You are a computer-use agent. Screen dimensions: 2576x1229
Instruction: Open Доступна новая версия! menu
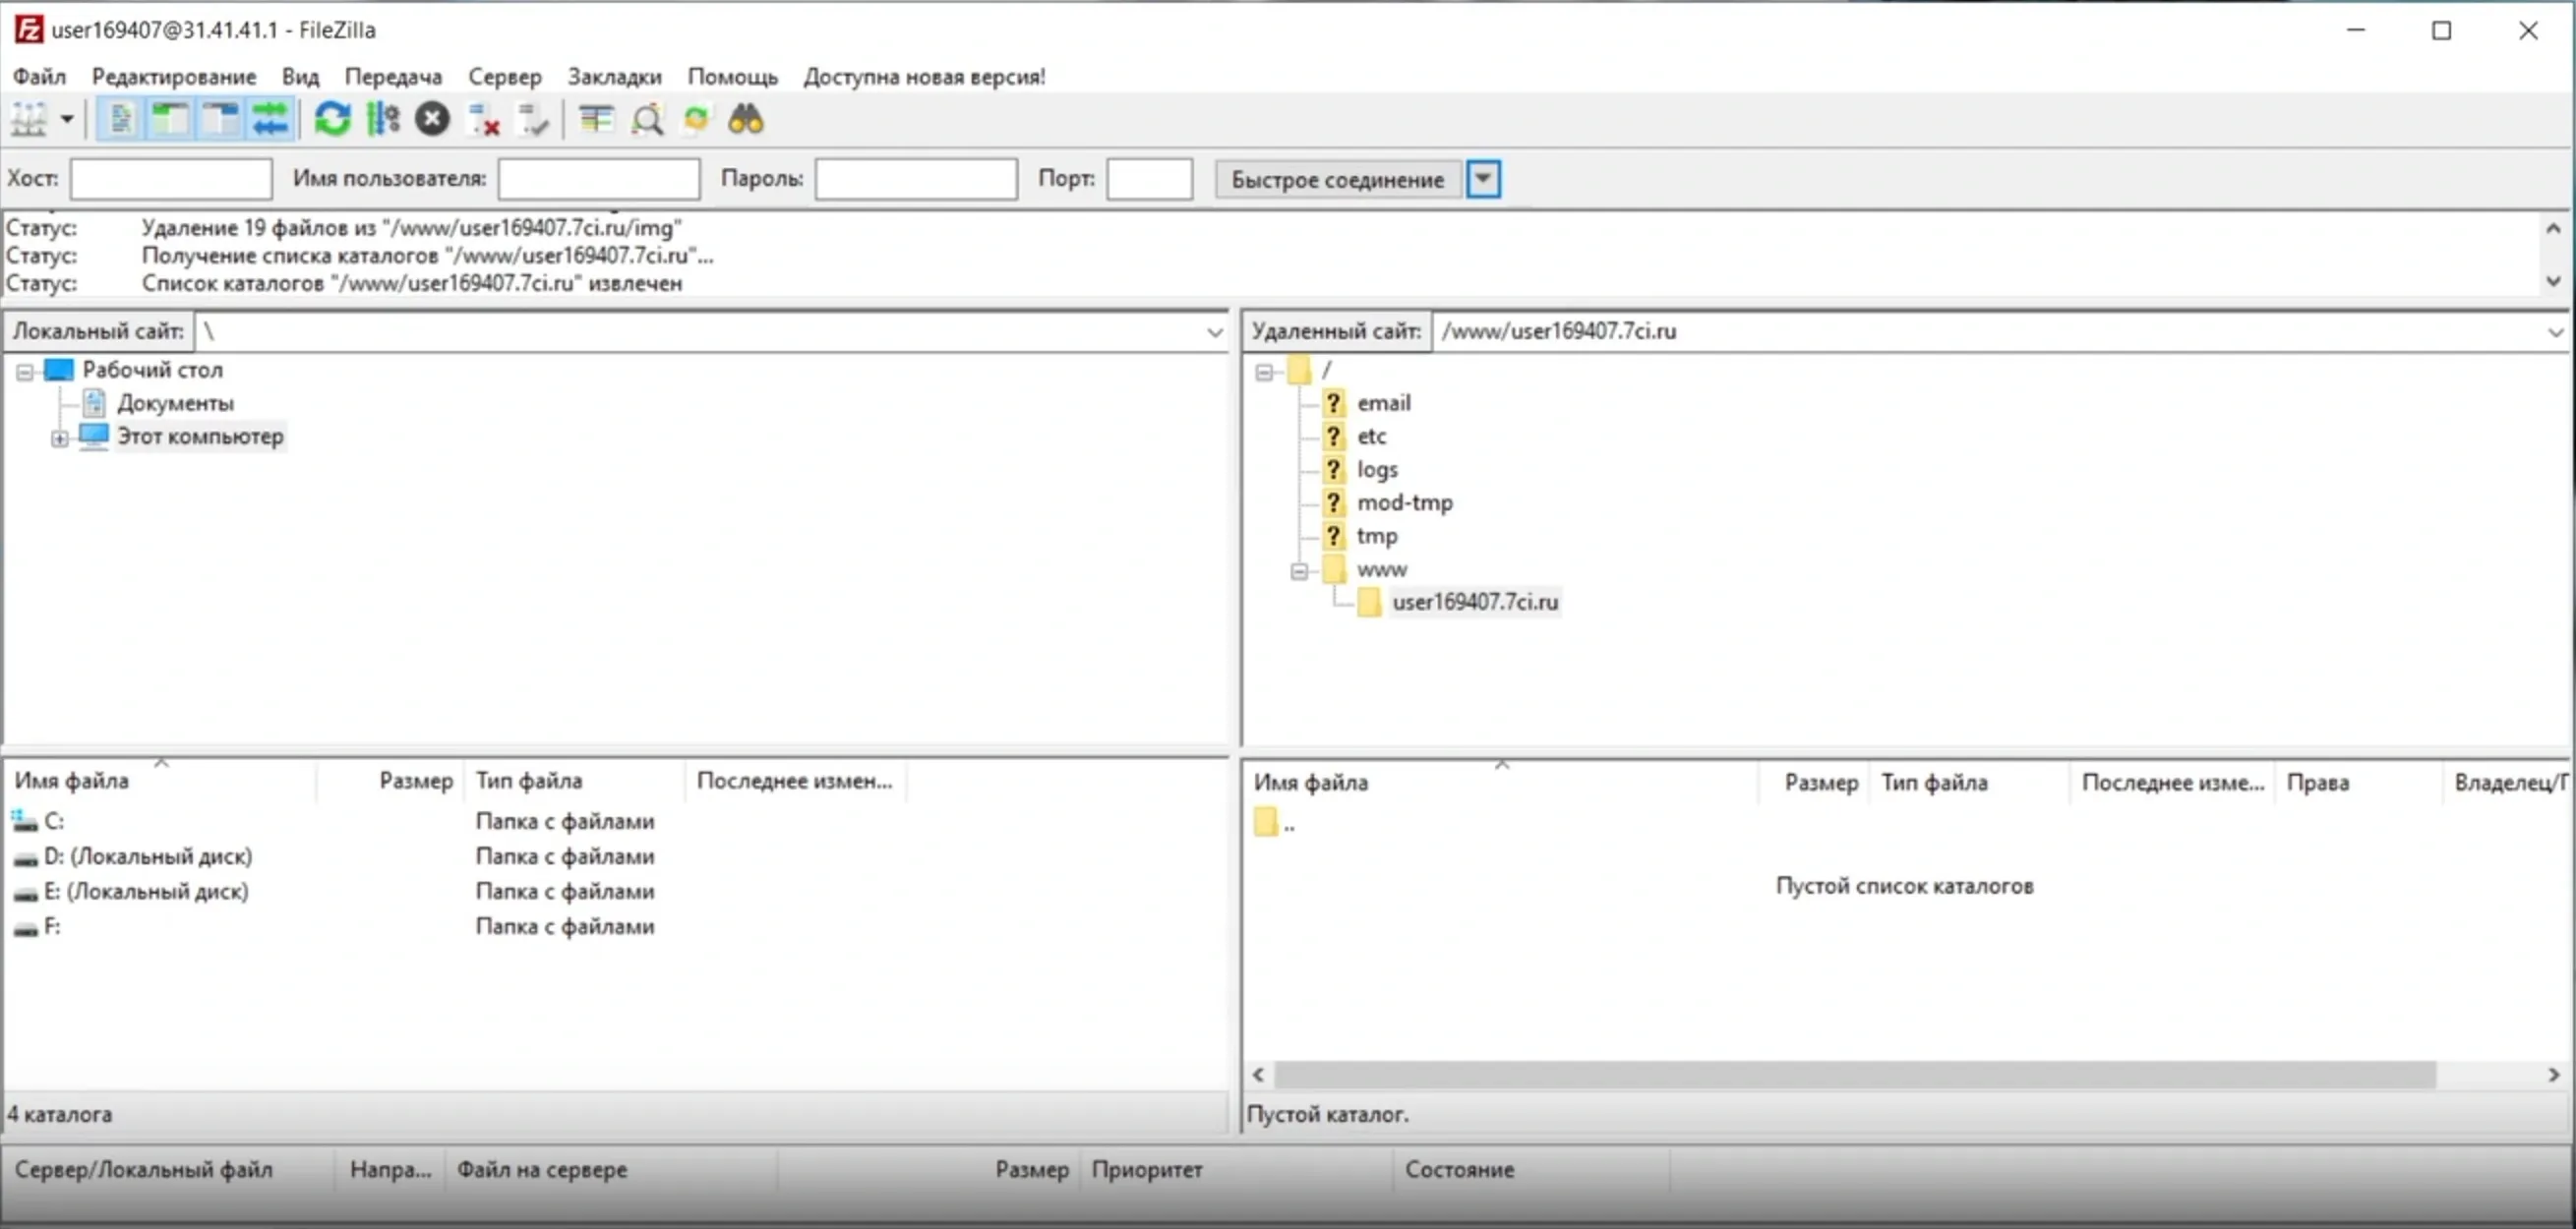pyautogui.click(x=924, y=77)
